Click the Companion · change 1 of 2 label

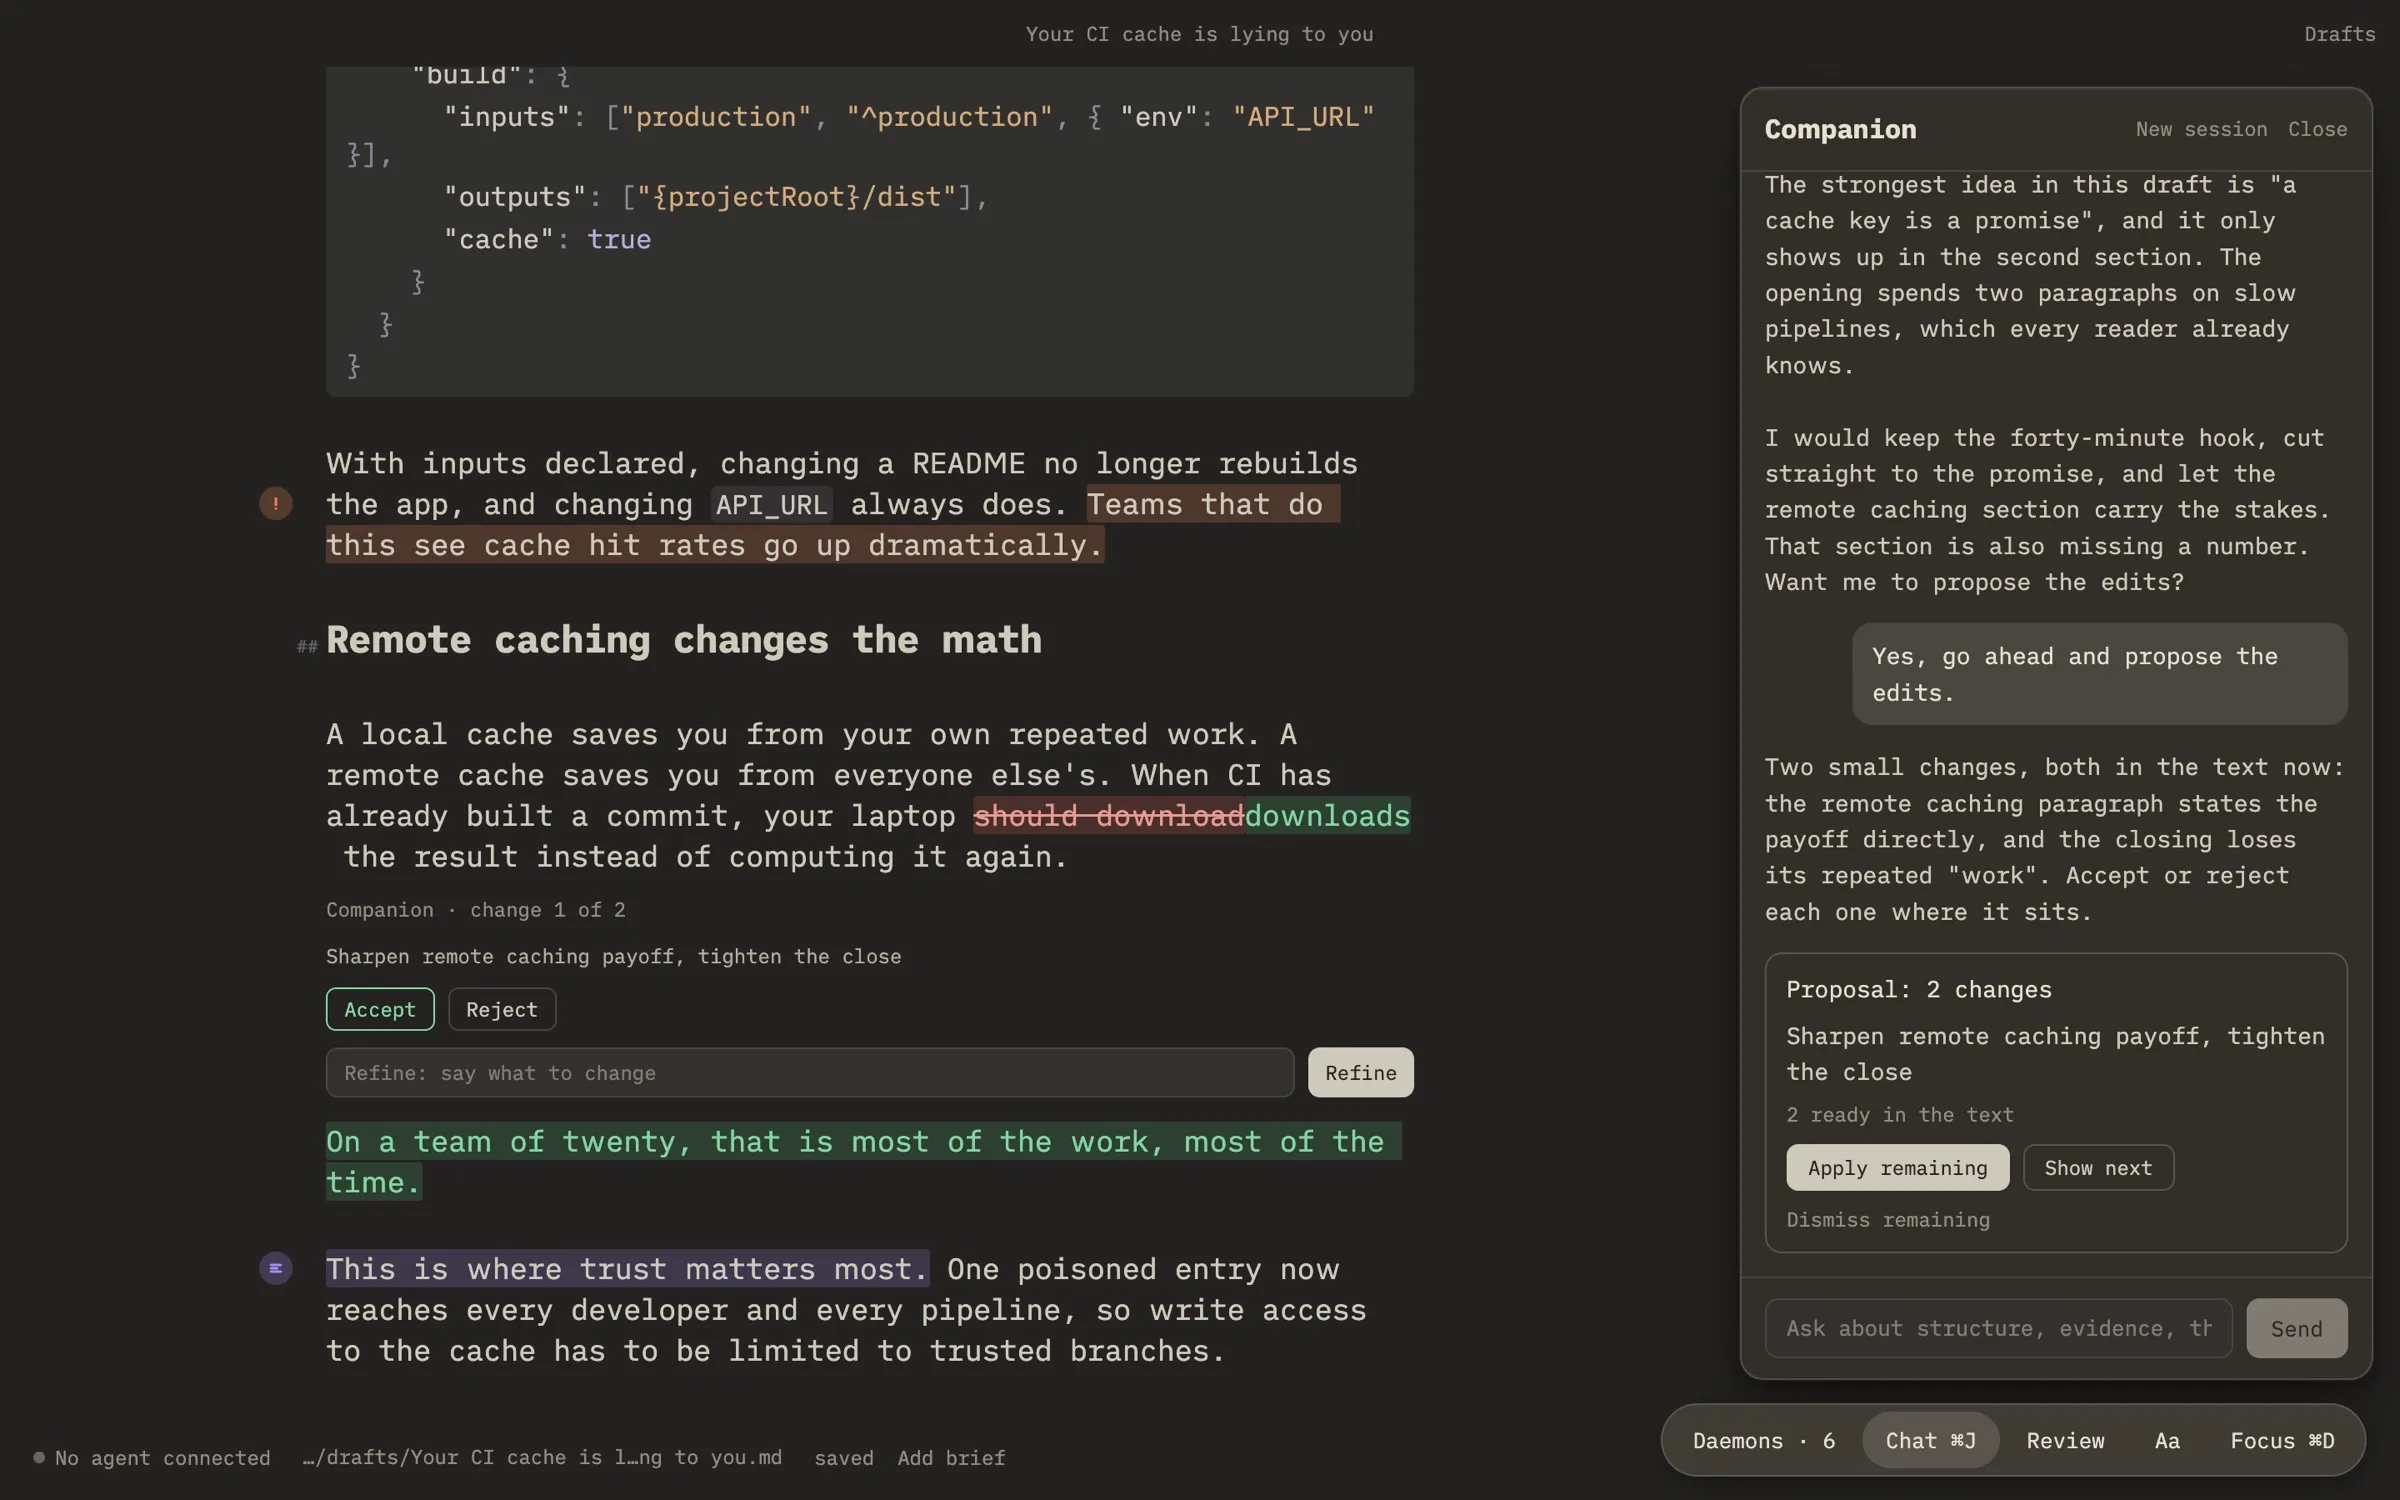[475, 909]
